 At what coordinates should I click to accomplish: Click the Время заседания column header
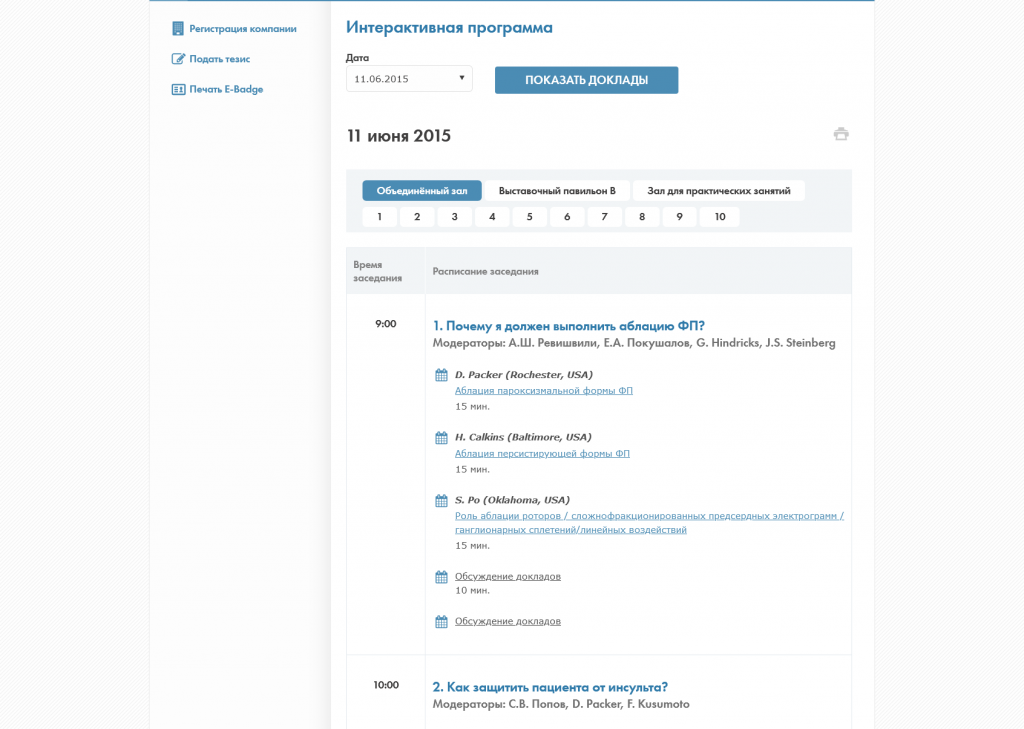point(377,271)
